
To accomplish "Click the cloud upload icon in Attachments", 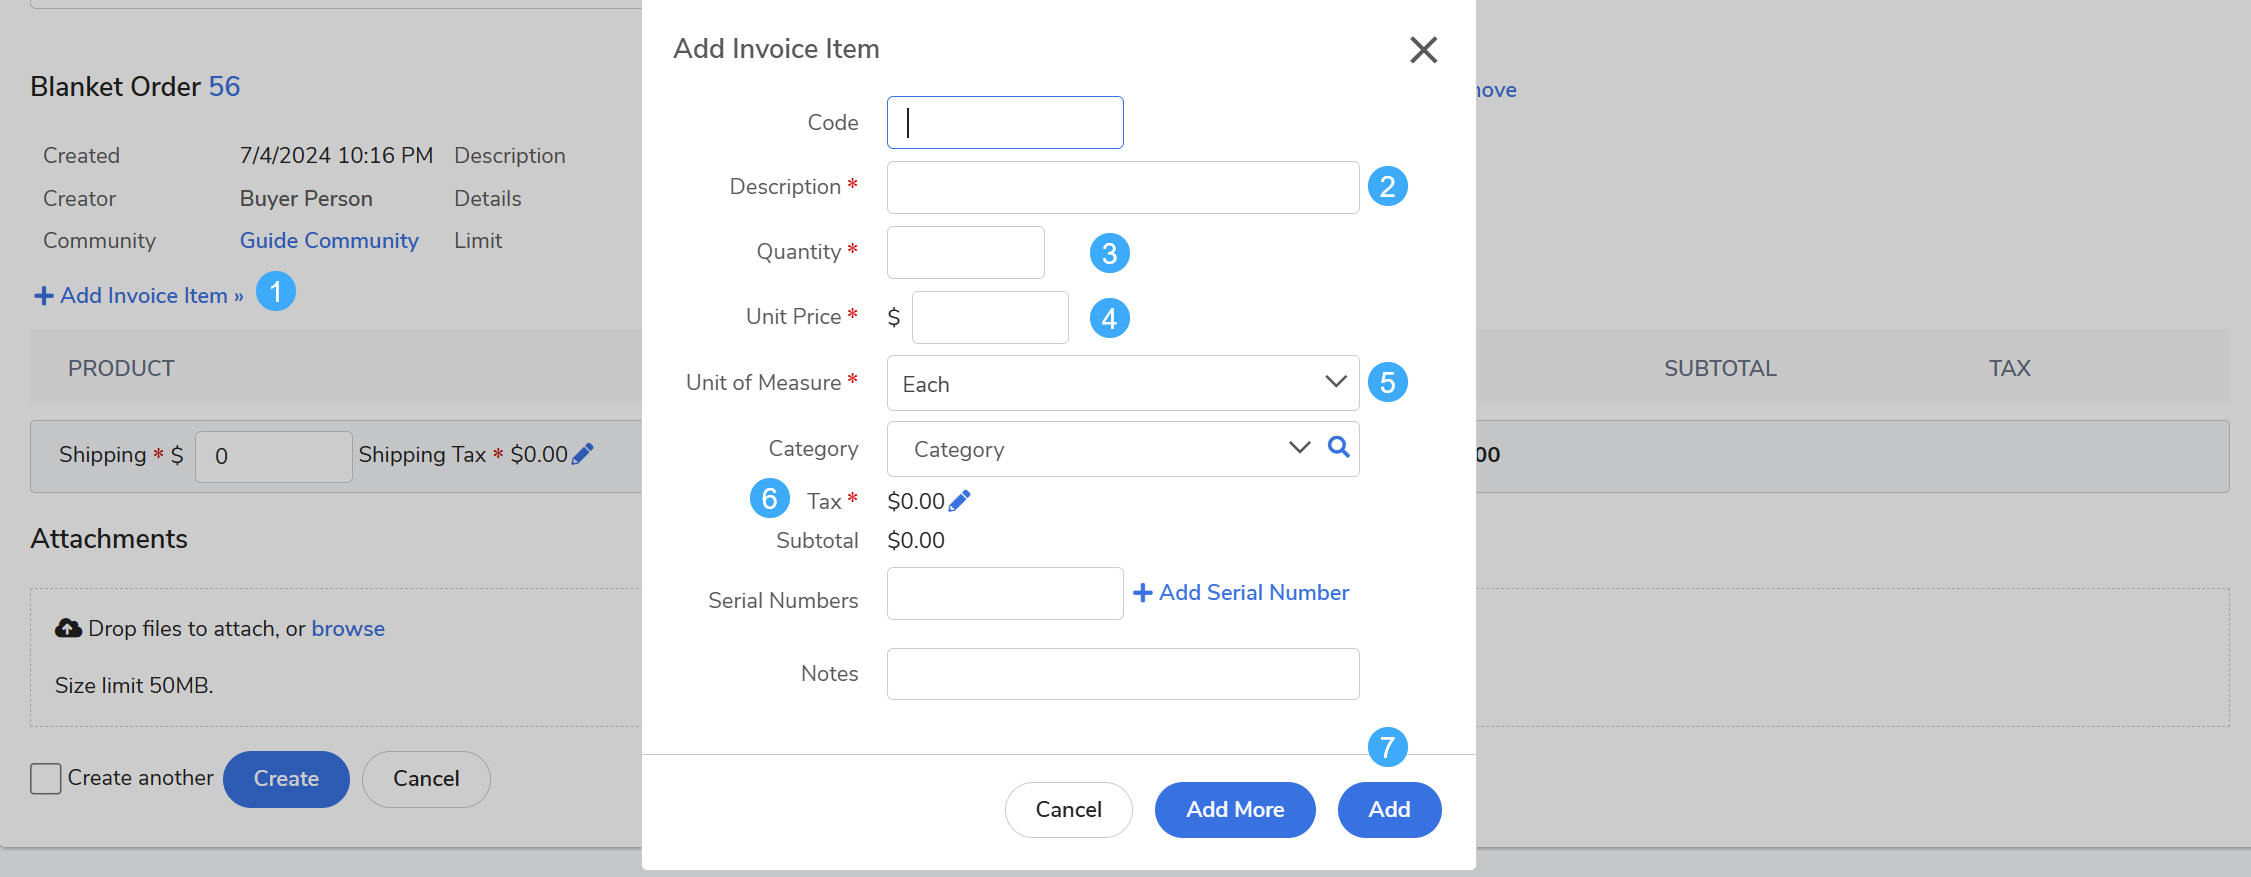I will (x=68, y=628).
